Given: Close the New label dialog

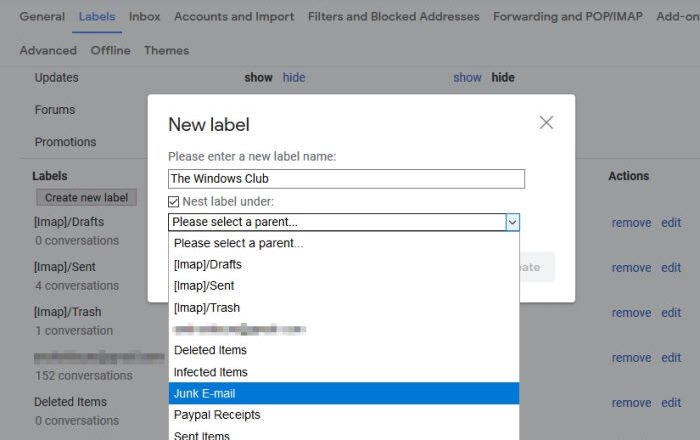Looking at the screenshot, I should (546, 123).
